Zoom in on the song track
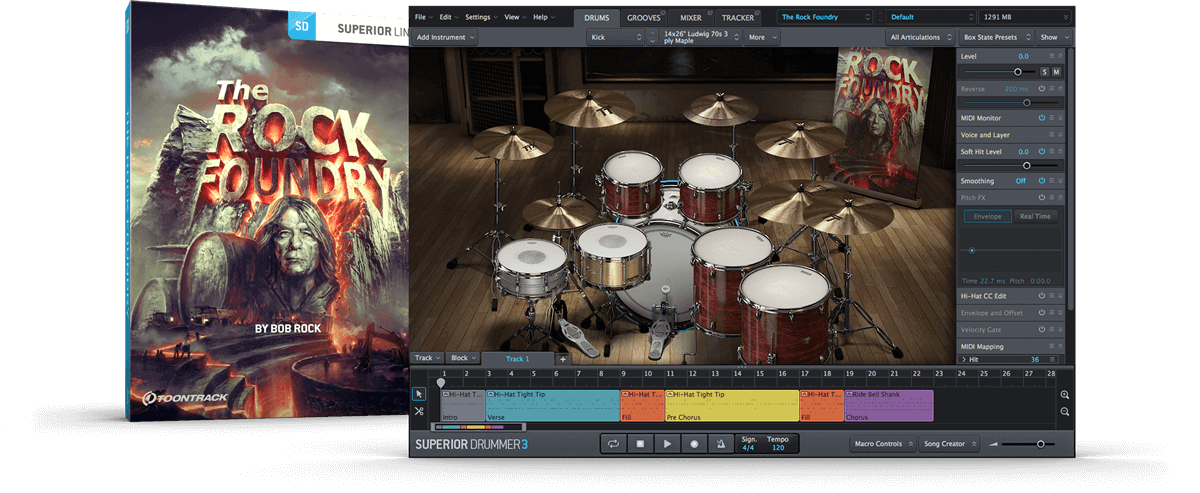 [x=1065, y=395]
